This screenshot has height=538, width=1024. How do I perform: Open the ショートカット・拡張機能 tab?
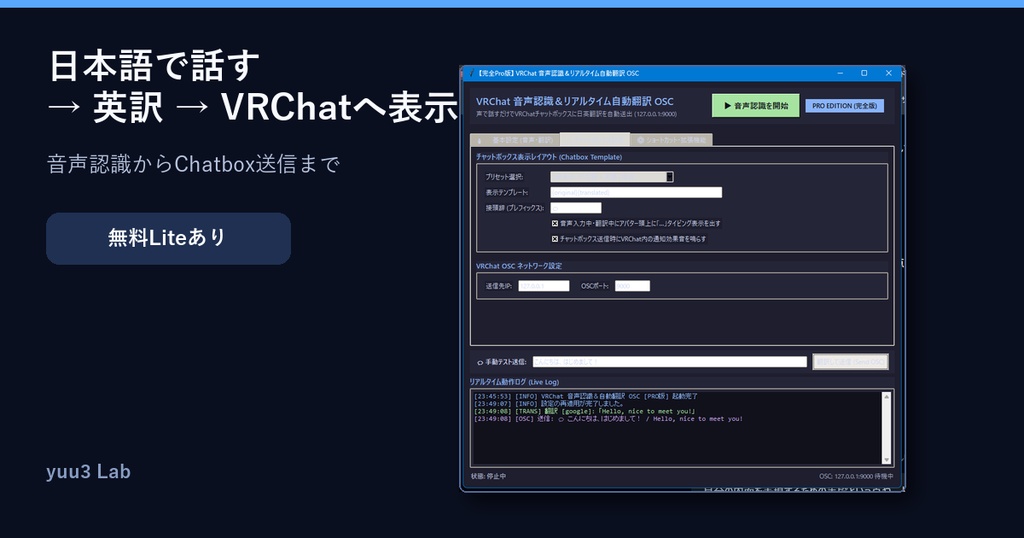pyautogui.click(x=671, y=140)
